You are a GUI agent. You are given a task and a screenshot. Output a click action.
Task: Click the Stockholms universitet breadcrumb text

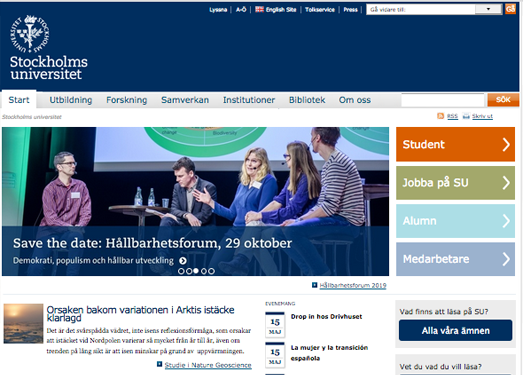pos(32,117)
